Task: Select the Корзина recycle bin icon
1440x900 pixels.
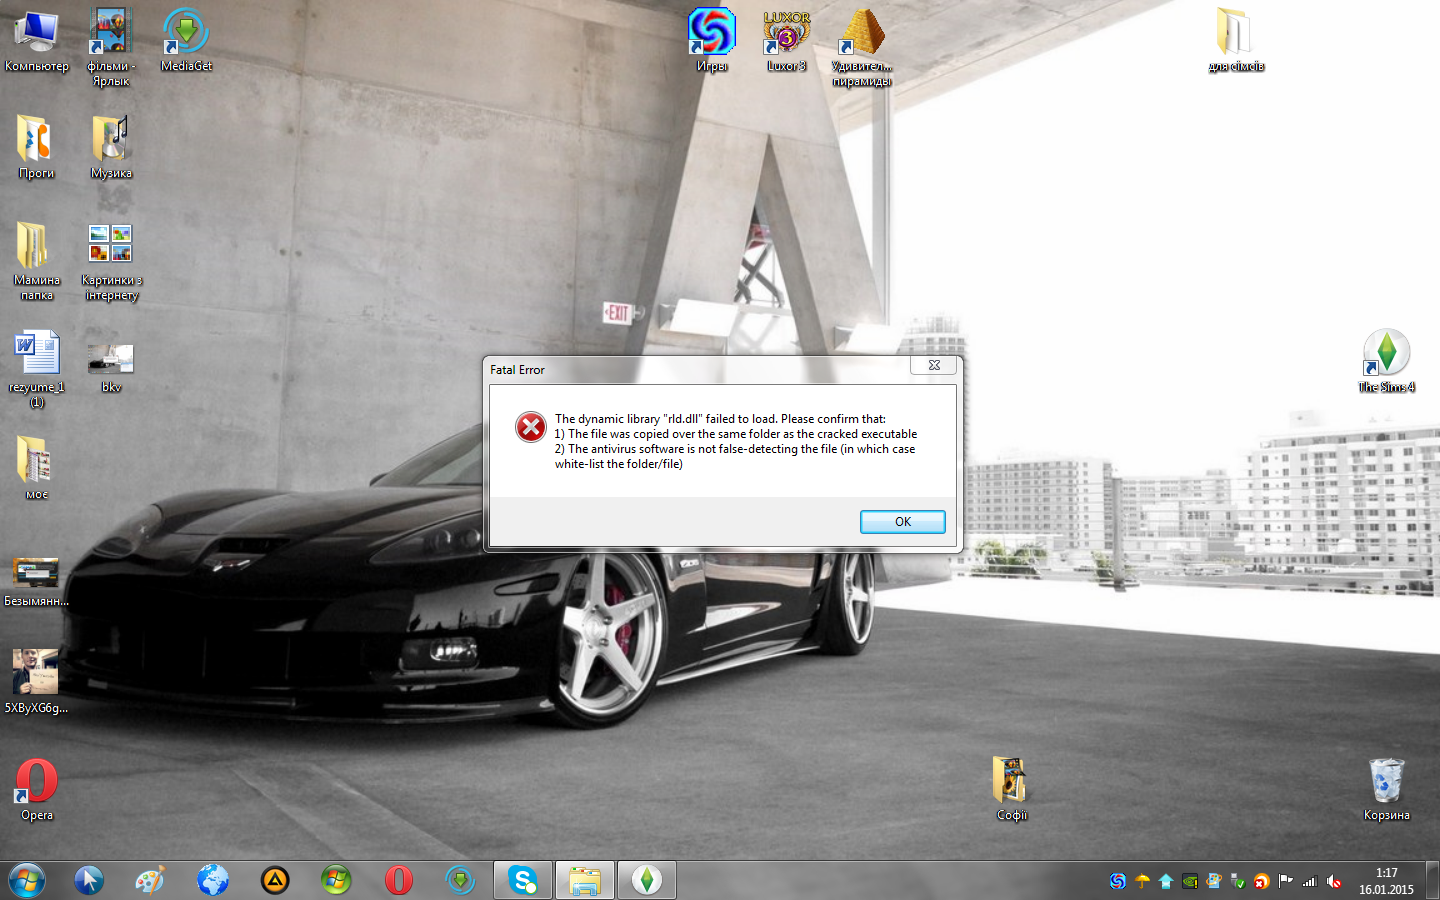Action: point(1386,782)
